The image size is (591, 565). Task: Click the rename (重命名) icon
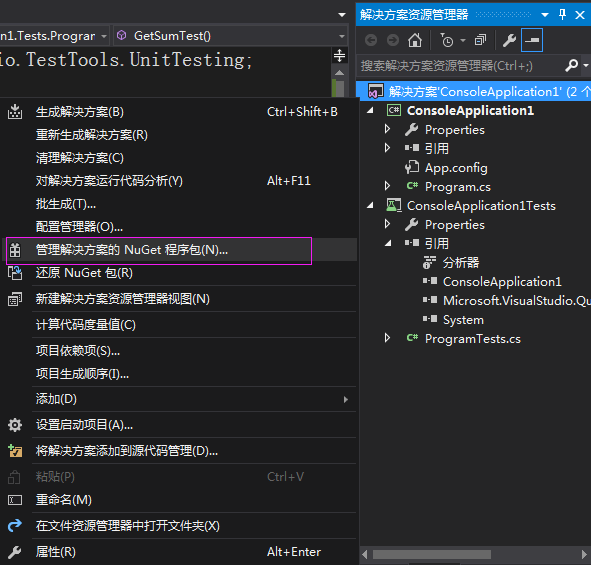[x=15, y=500]
